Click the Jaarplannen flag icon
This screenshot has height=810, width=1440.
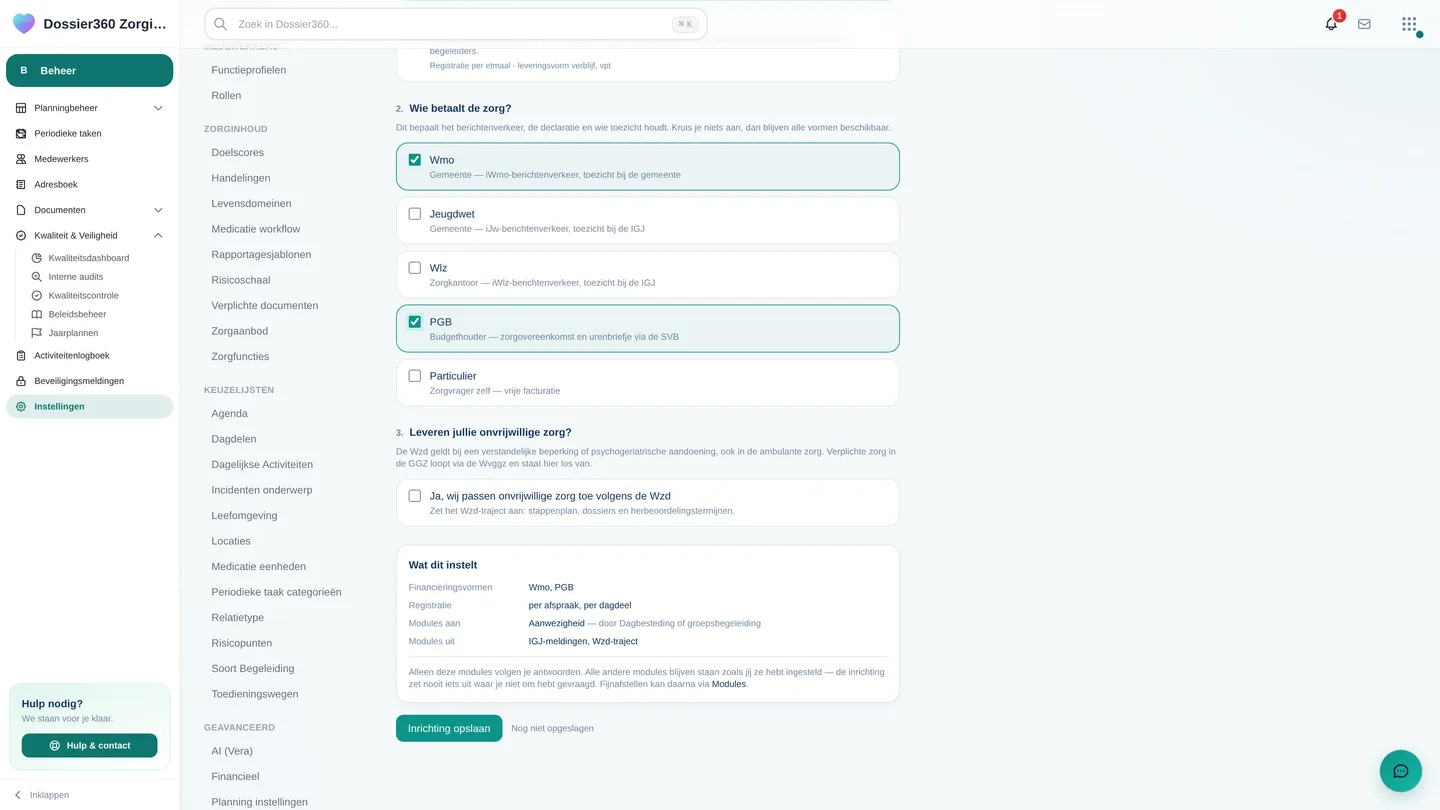point(37,333)
